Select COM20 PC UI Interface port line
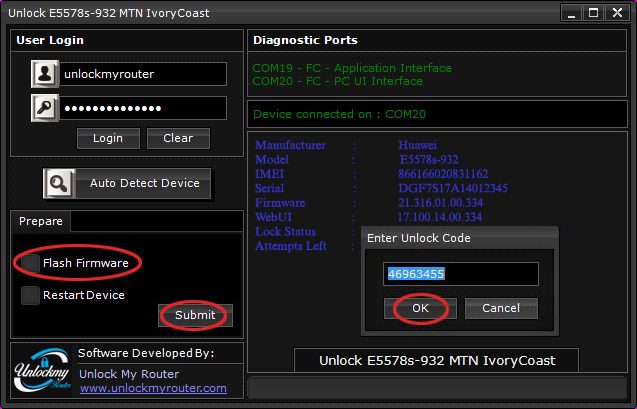Image resolution: width=637 pixels, height=409 pixels. (337, 81)
